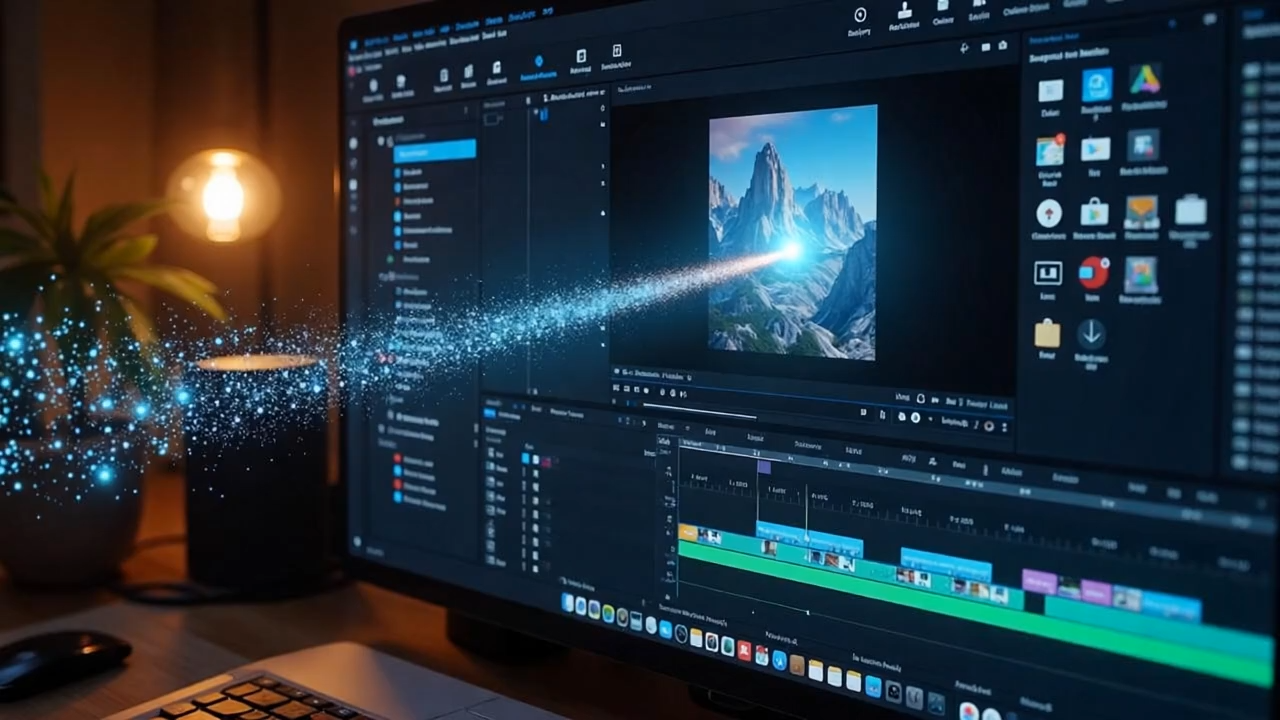Select the red circular icon with blue badge
Image resolution: width=1280 pixels, height=720 pixels.
1093,272
